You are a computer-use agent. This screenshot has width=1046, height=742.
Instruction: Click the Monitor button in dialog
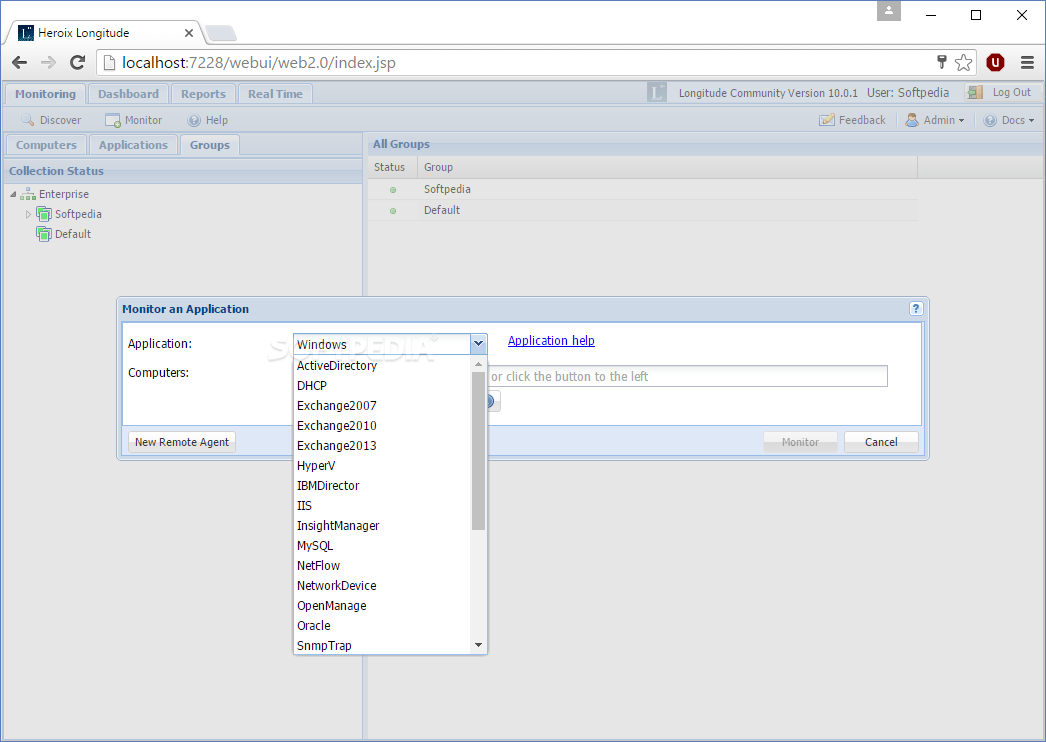801,442
